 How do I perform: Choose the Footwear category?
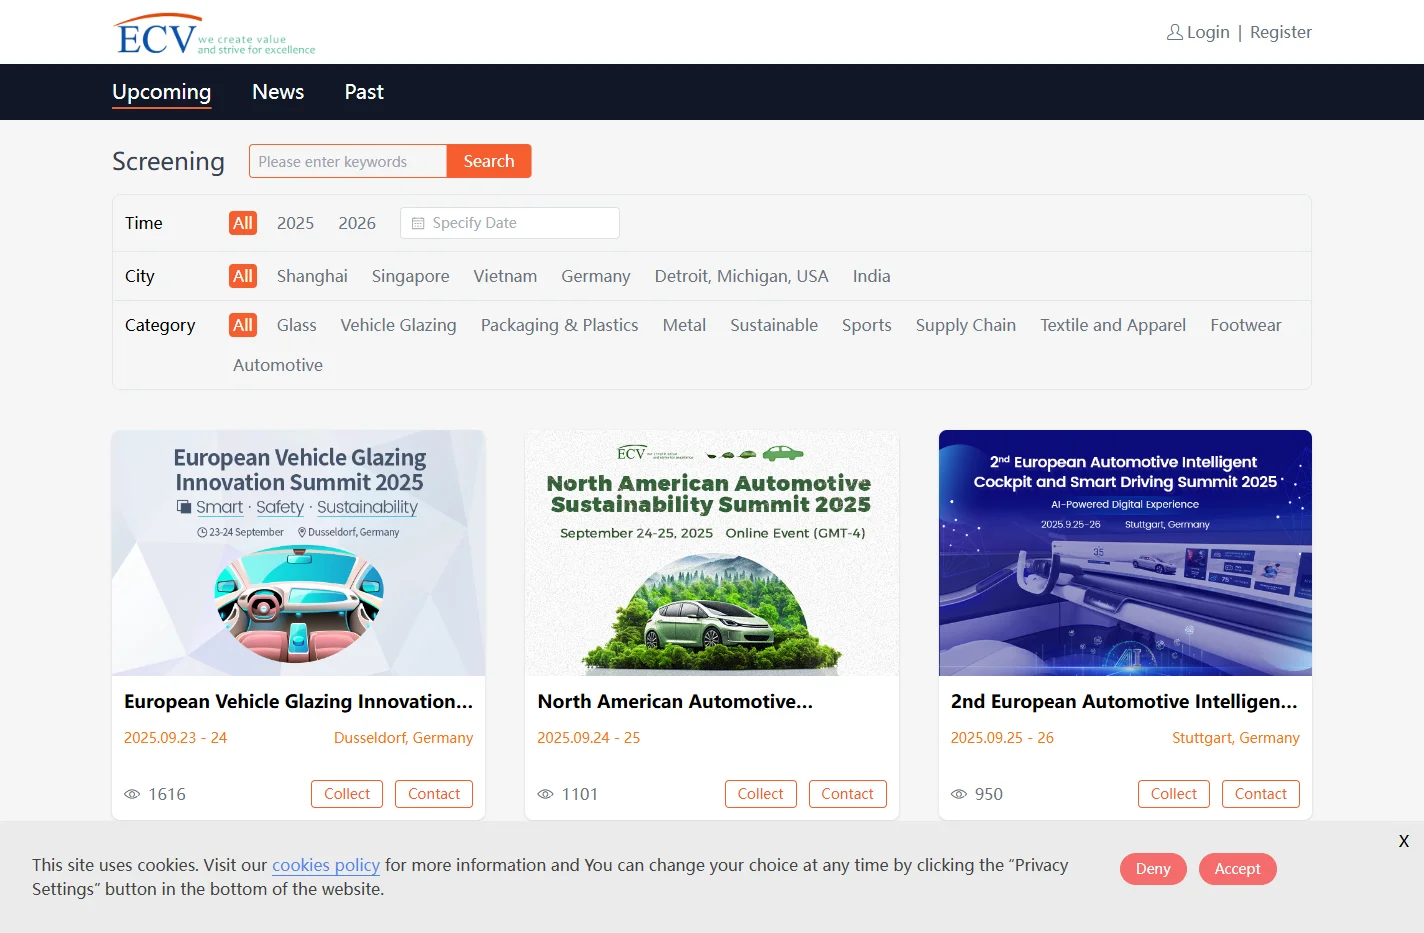1246,325
